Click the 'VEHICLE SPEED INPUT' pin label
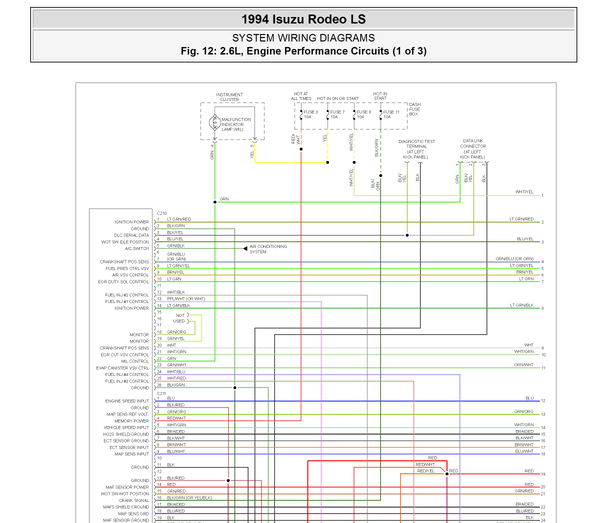The height and width of the screenshot is (523, 591). pos(126,428)
